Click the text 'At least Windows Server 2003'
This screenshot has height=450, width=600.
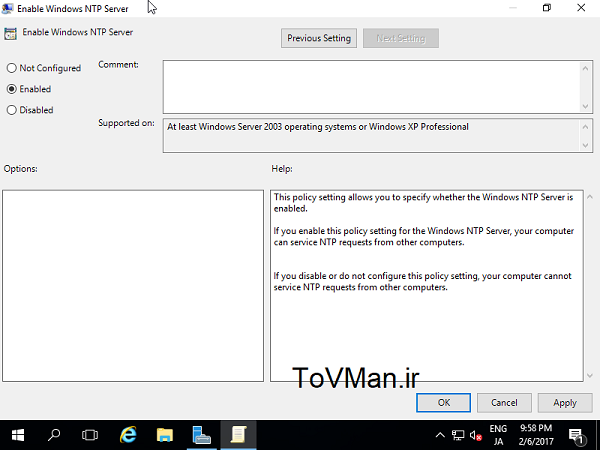[x=224, y=127]
